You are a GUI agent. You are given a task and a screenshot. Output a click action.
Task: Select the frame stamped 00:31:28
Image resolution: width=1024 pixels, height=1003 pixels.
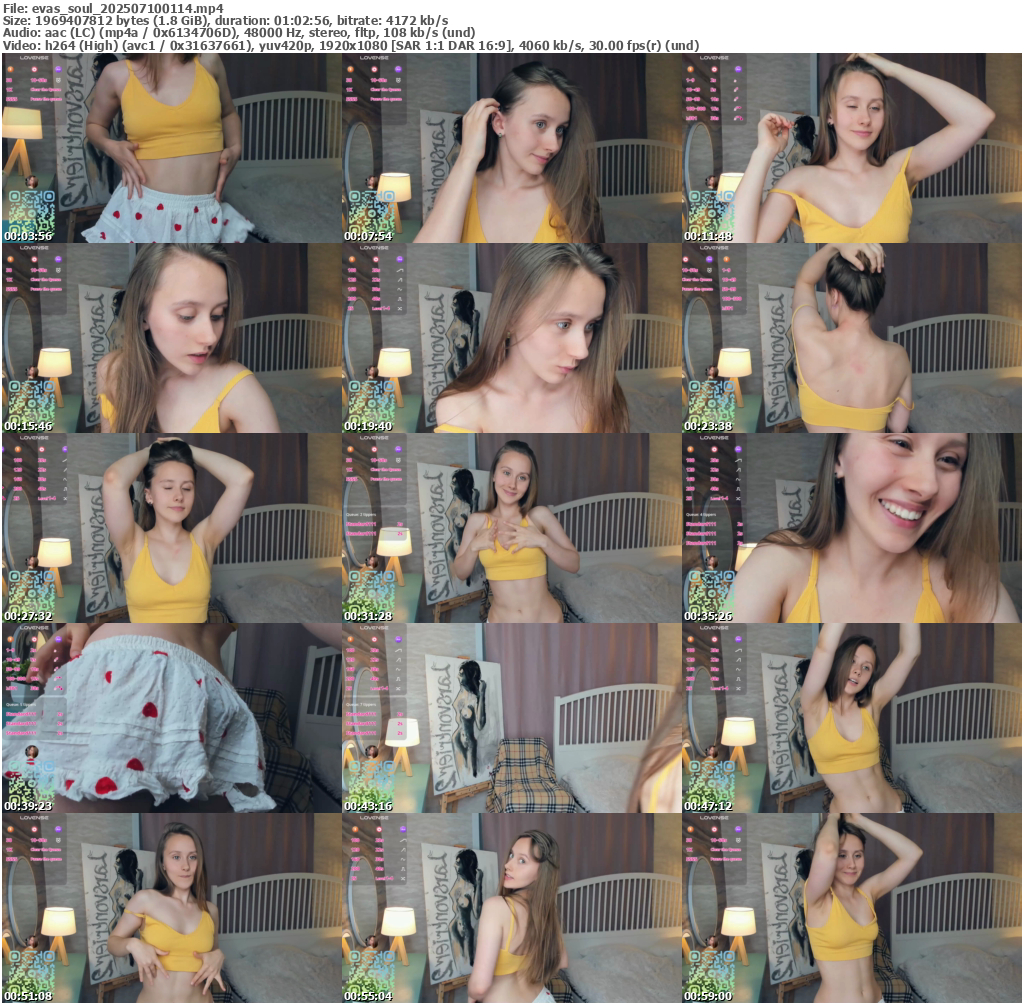pos(511,528)
